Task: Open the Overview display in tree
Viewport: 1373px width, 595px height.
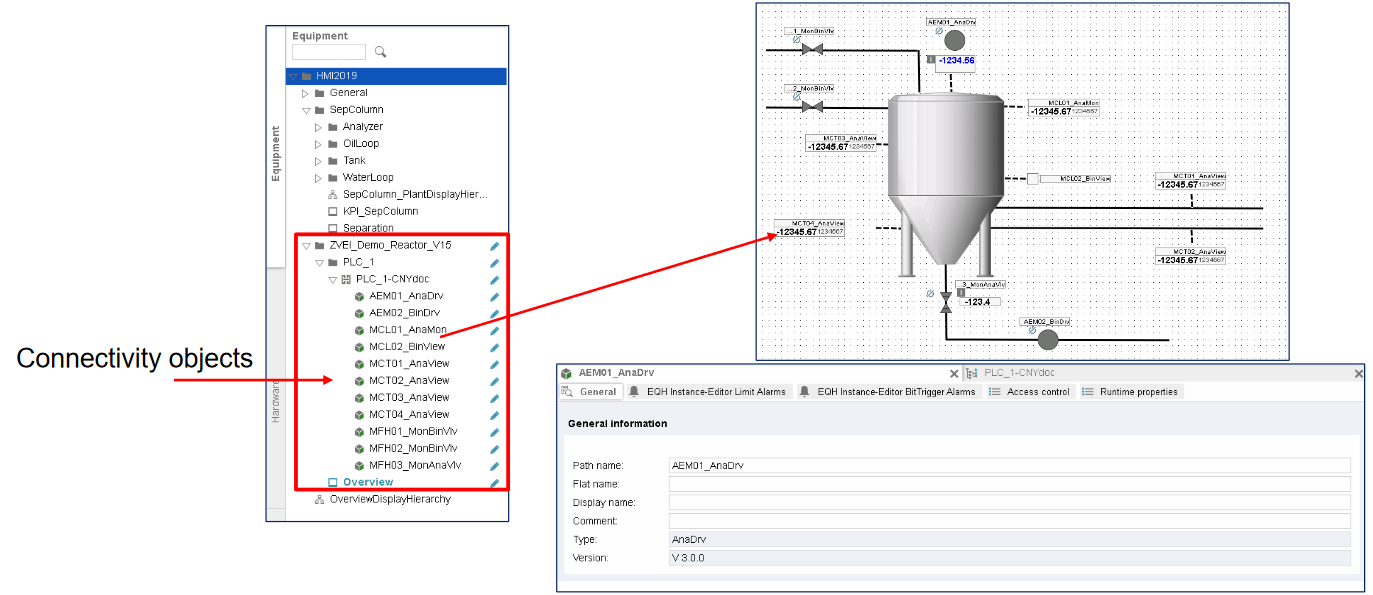Action: click(367, 482)
